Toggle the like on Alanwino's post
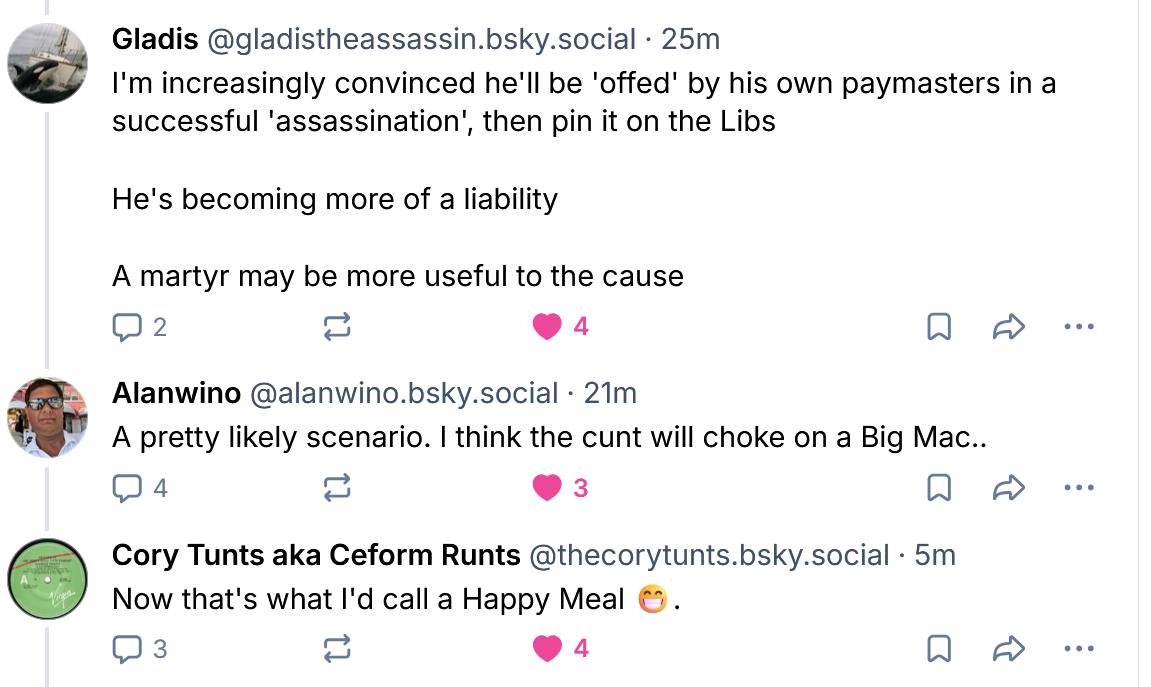The image size is (1151, 687). coord(547,487)
